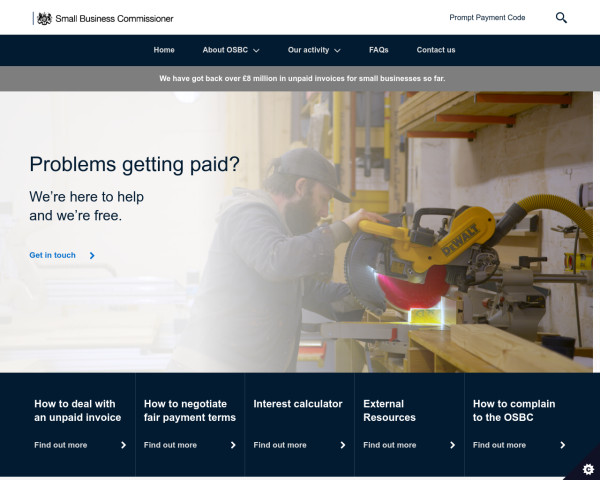Open 'How to deal with an unpaid invoice' heading
This screenshot has width=600, height=480.
78,410
